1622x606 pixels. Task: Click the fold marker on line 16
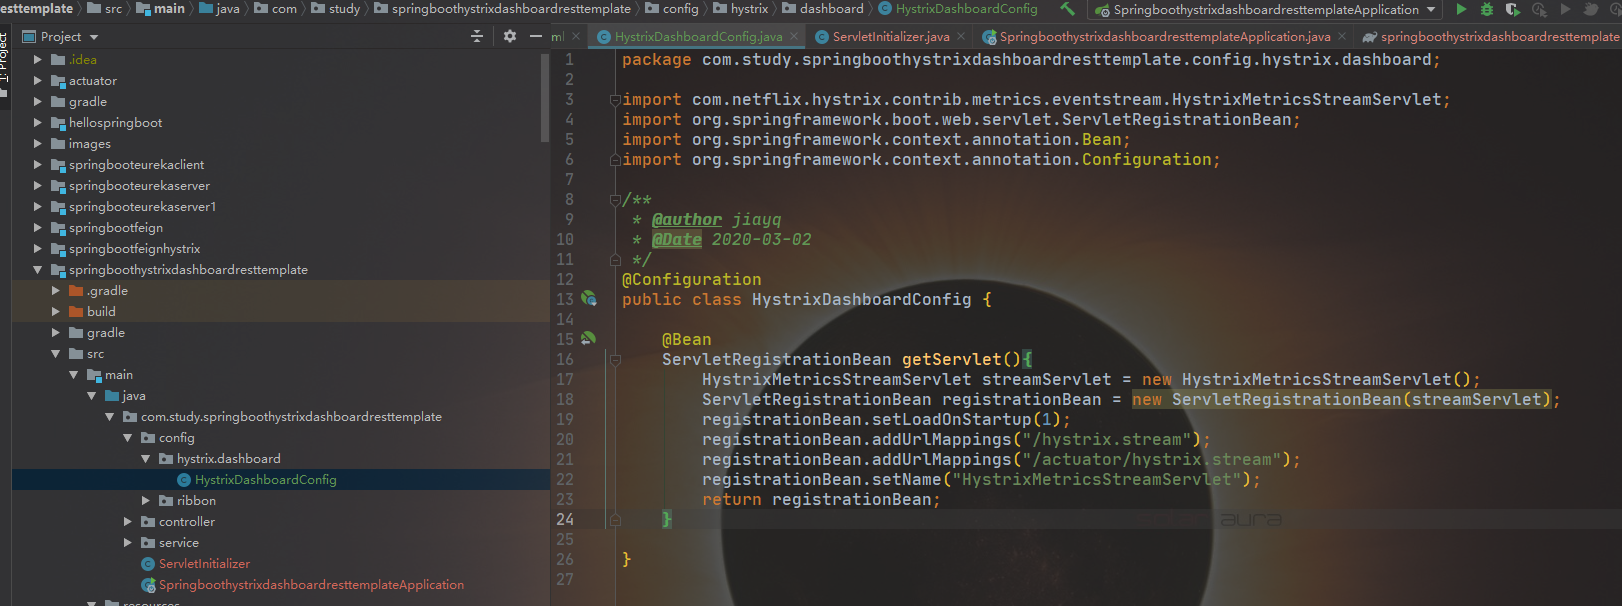point(615,359)
